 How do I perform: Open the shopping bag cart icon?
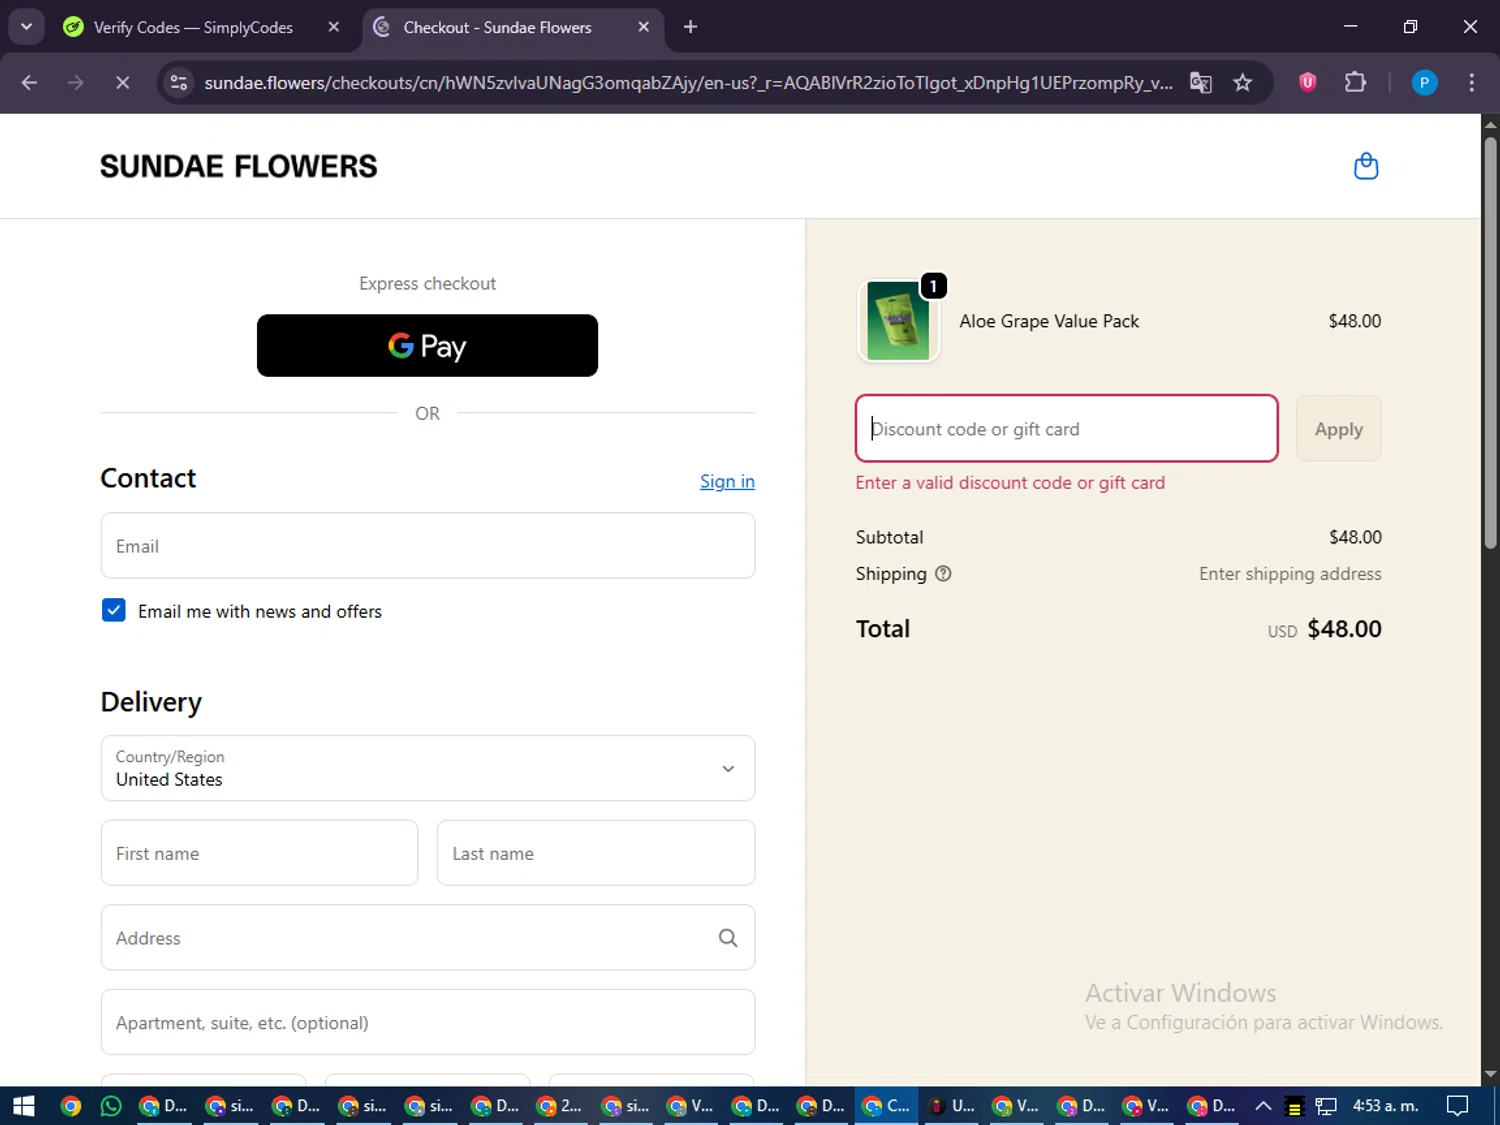[1365, 166]
